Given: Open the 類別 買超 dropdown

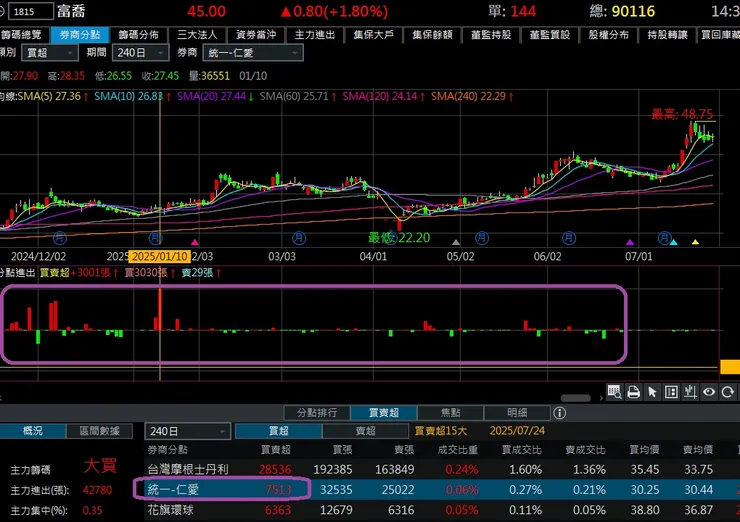Looking at the screenshot, I should 50,53.
